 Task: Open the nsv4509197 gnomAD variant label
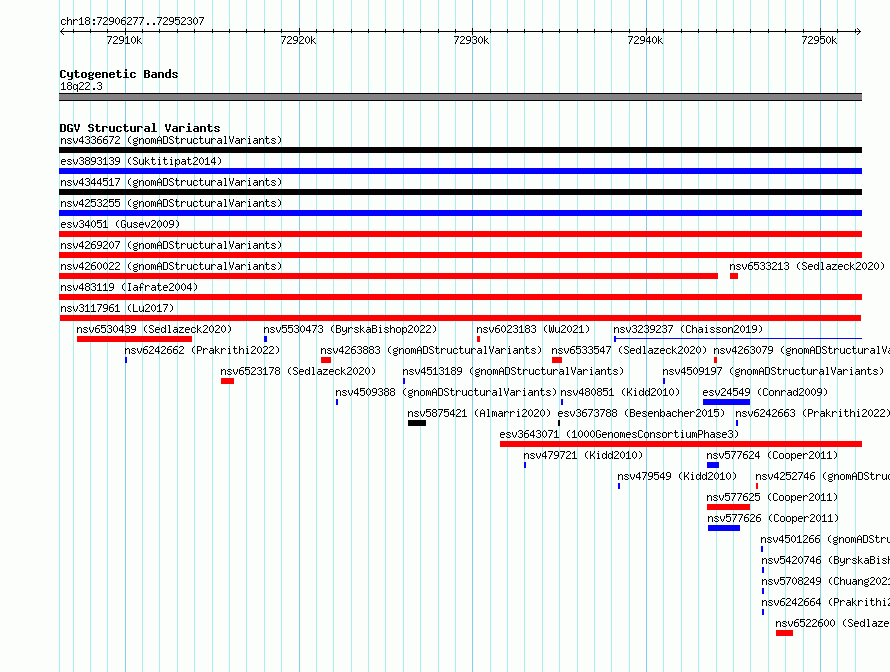pos(773,371)
